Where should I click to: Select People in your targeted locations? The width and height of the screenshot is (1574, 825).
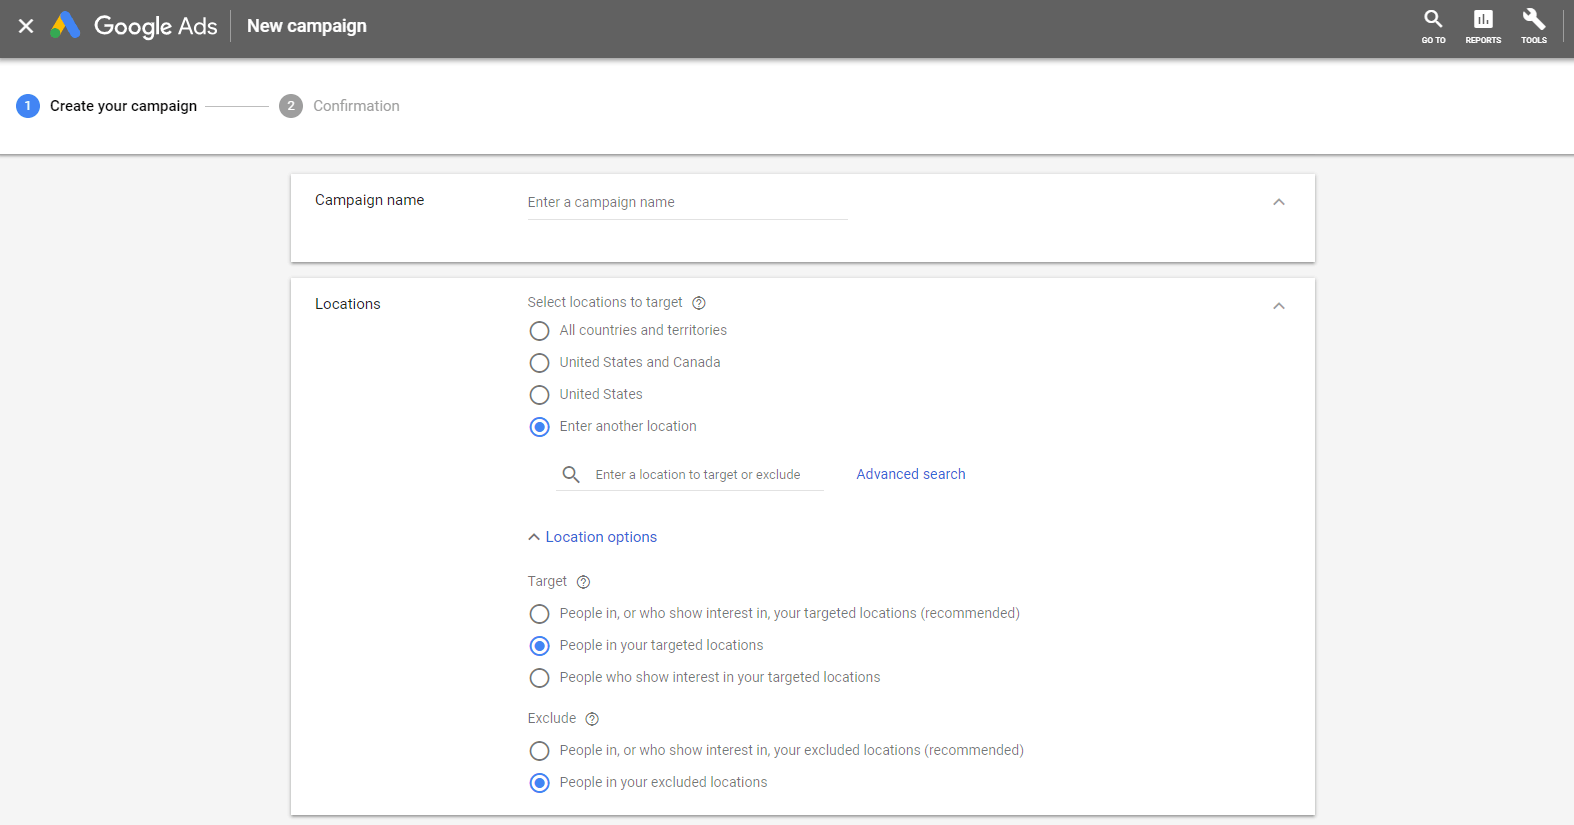pyautogui.click(x=539, y=646)
